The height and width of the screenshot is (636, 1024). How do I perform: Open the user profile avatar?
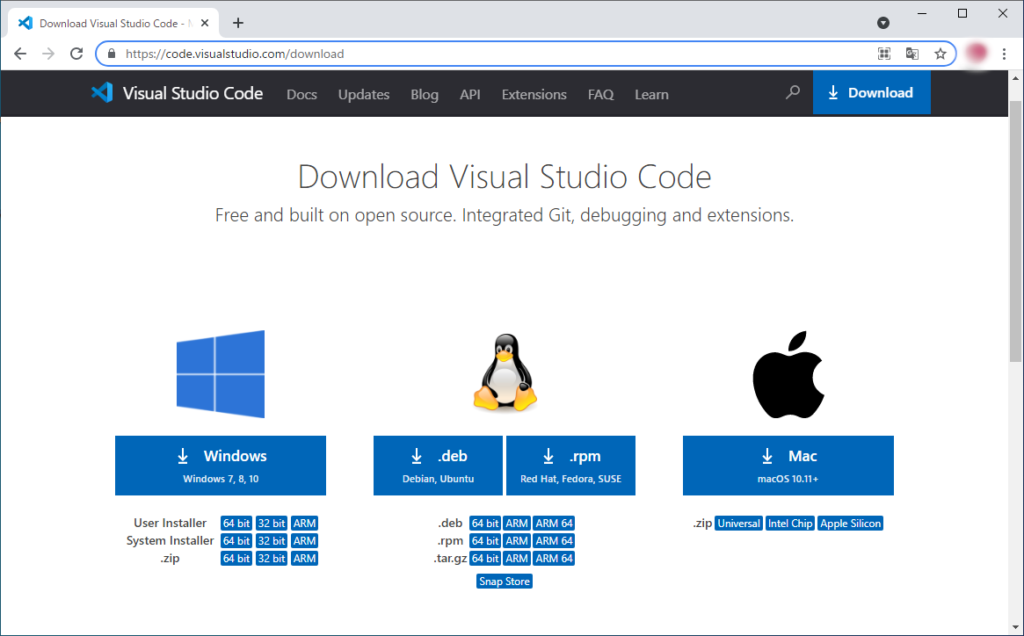click(x=976, y=54)
